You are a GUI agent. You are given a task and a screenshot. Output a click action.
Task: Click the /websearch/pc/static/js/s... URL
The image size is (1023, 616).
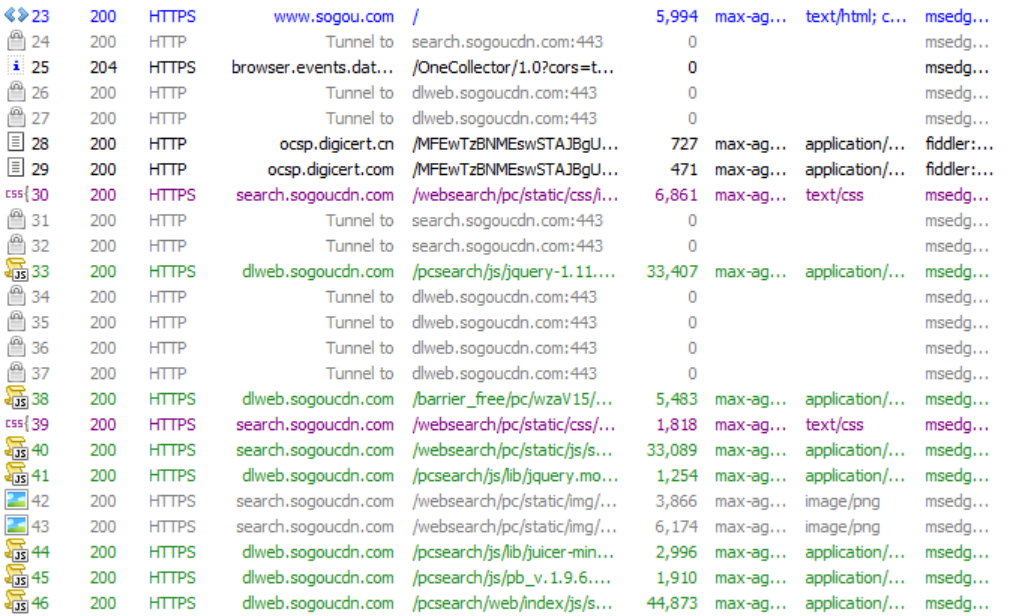point(512,450)
